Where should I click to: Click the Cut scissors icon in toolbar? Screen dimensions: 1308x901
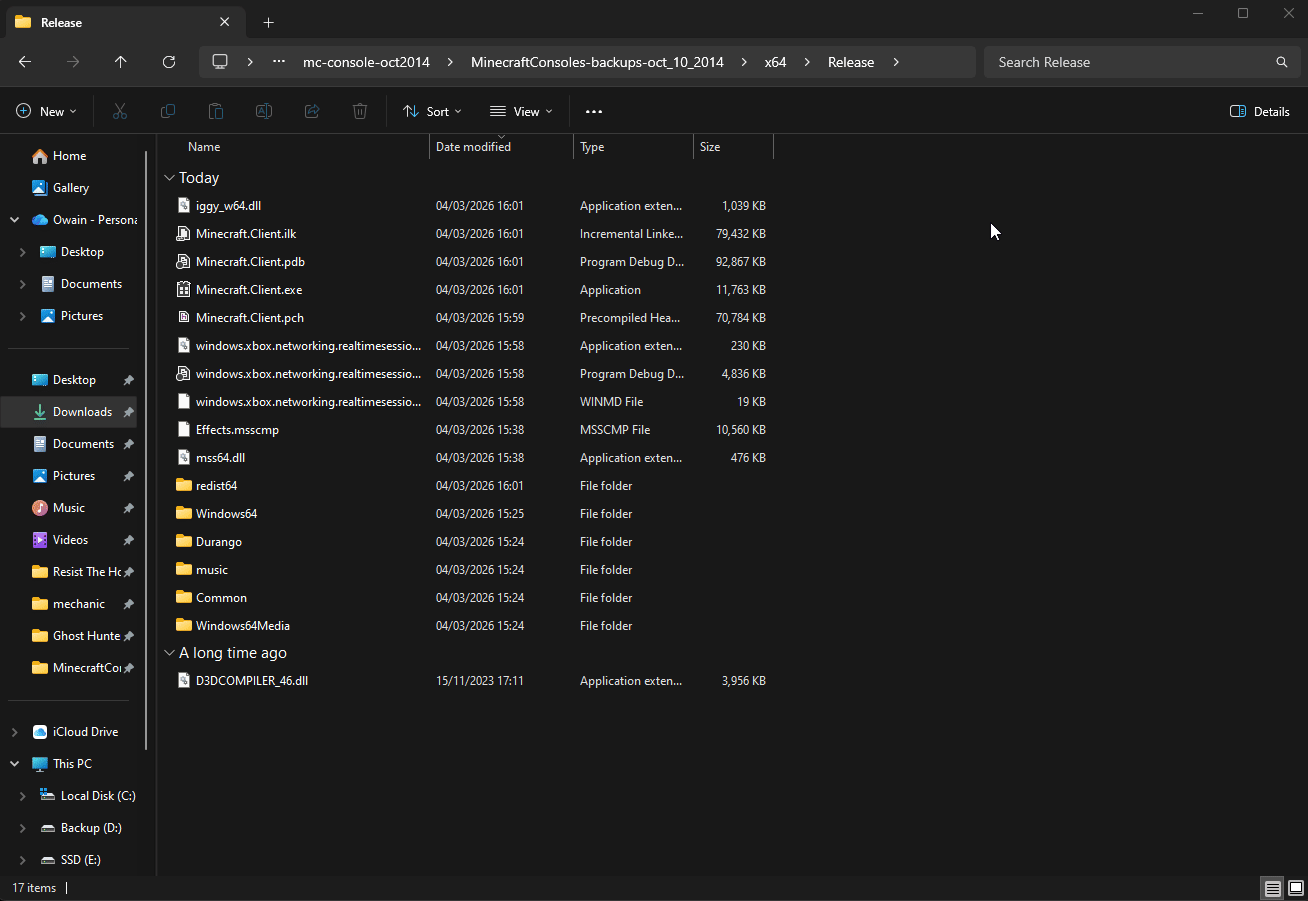(120, 112)
